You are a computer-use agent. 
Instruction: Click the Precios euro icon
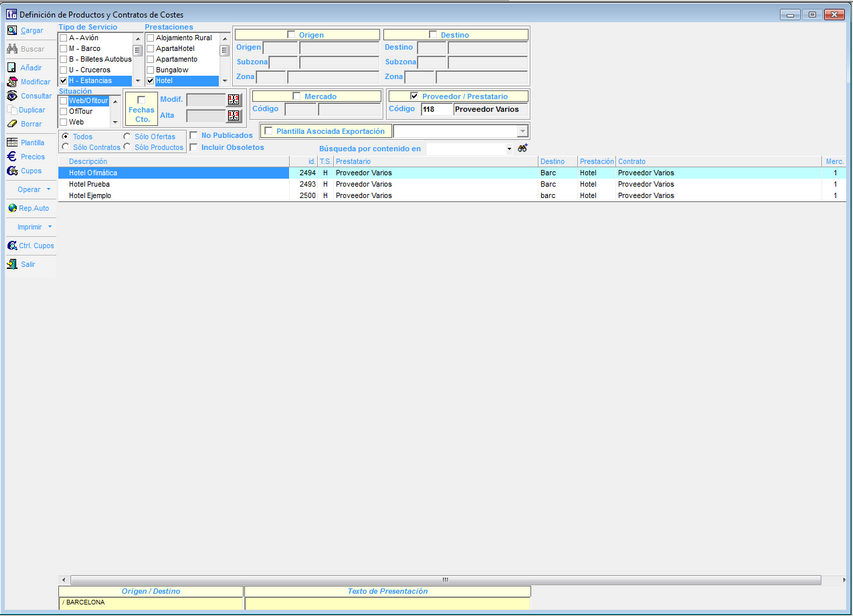(x=12, y=157)
